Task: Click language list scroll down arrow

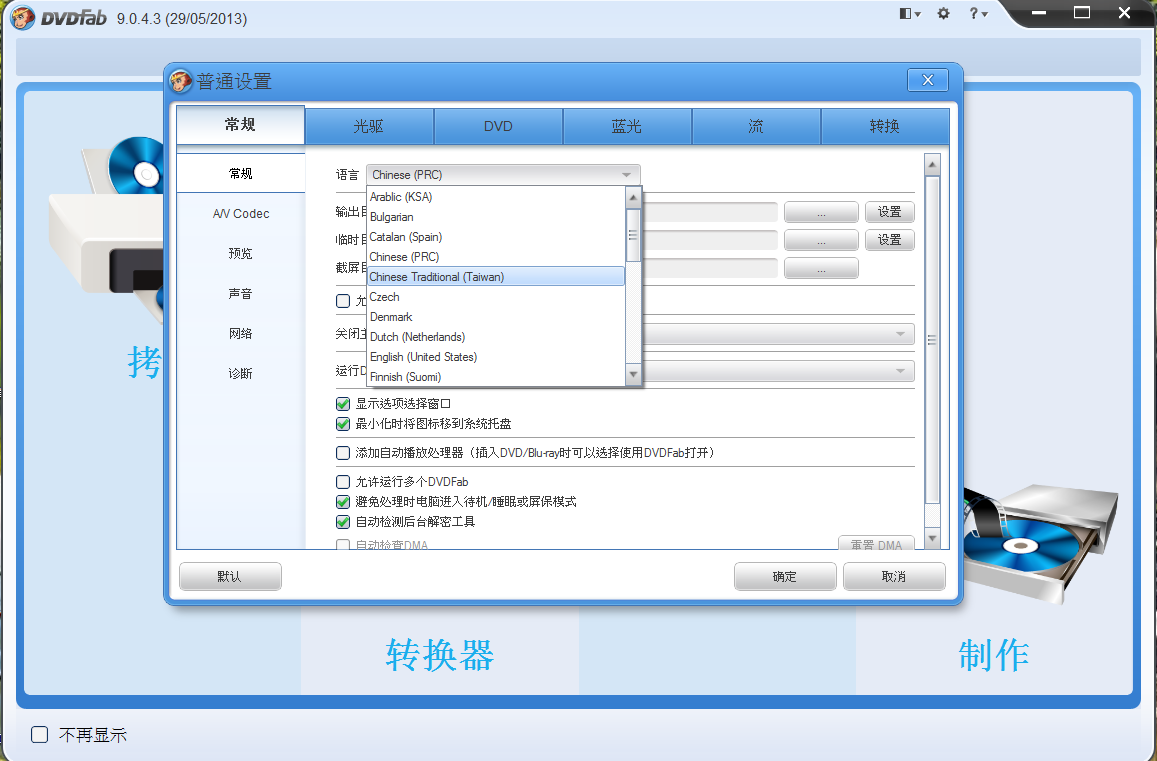Action: click(x=633, y=375)
